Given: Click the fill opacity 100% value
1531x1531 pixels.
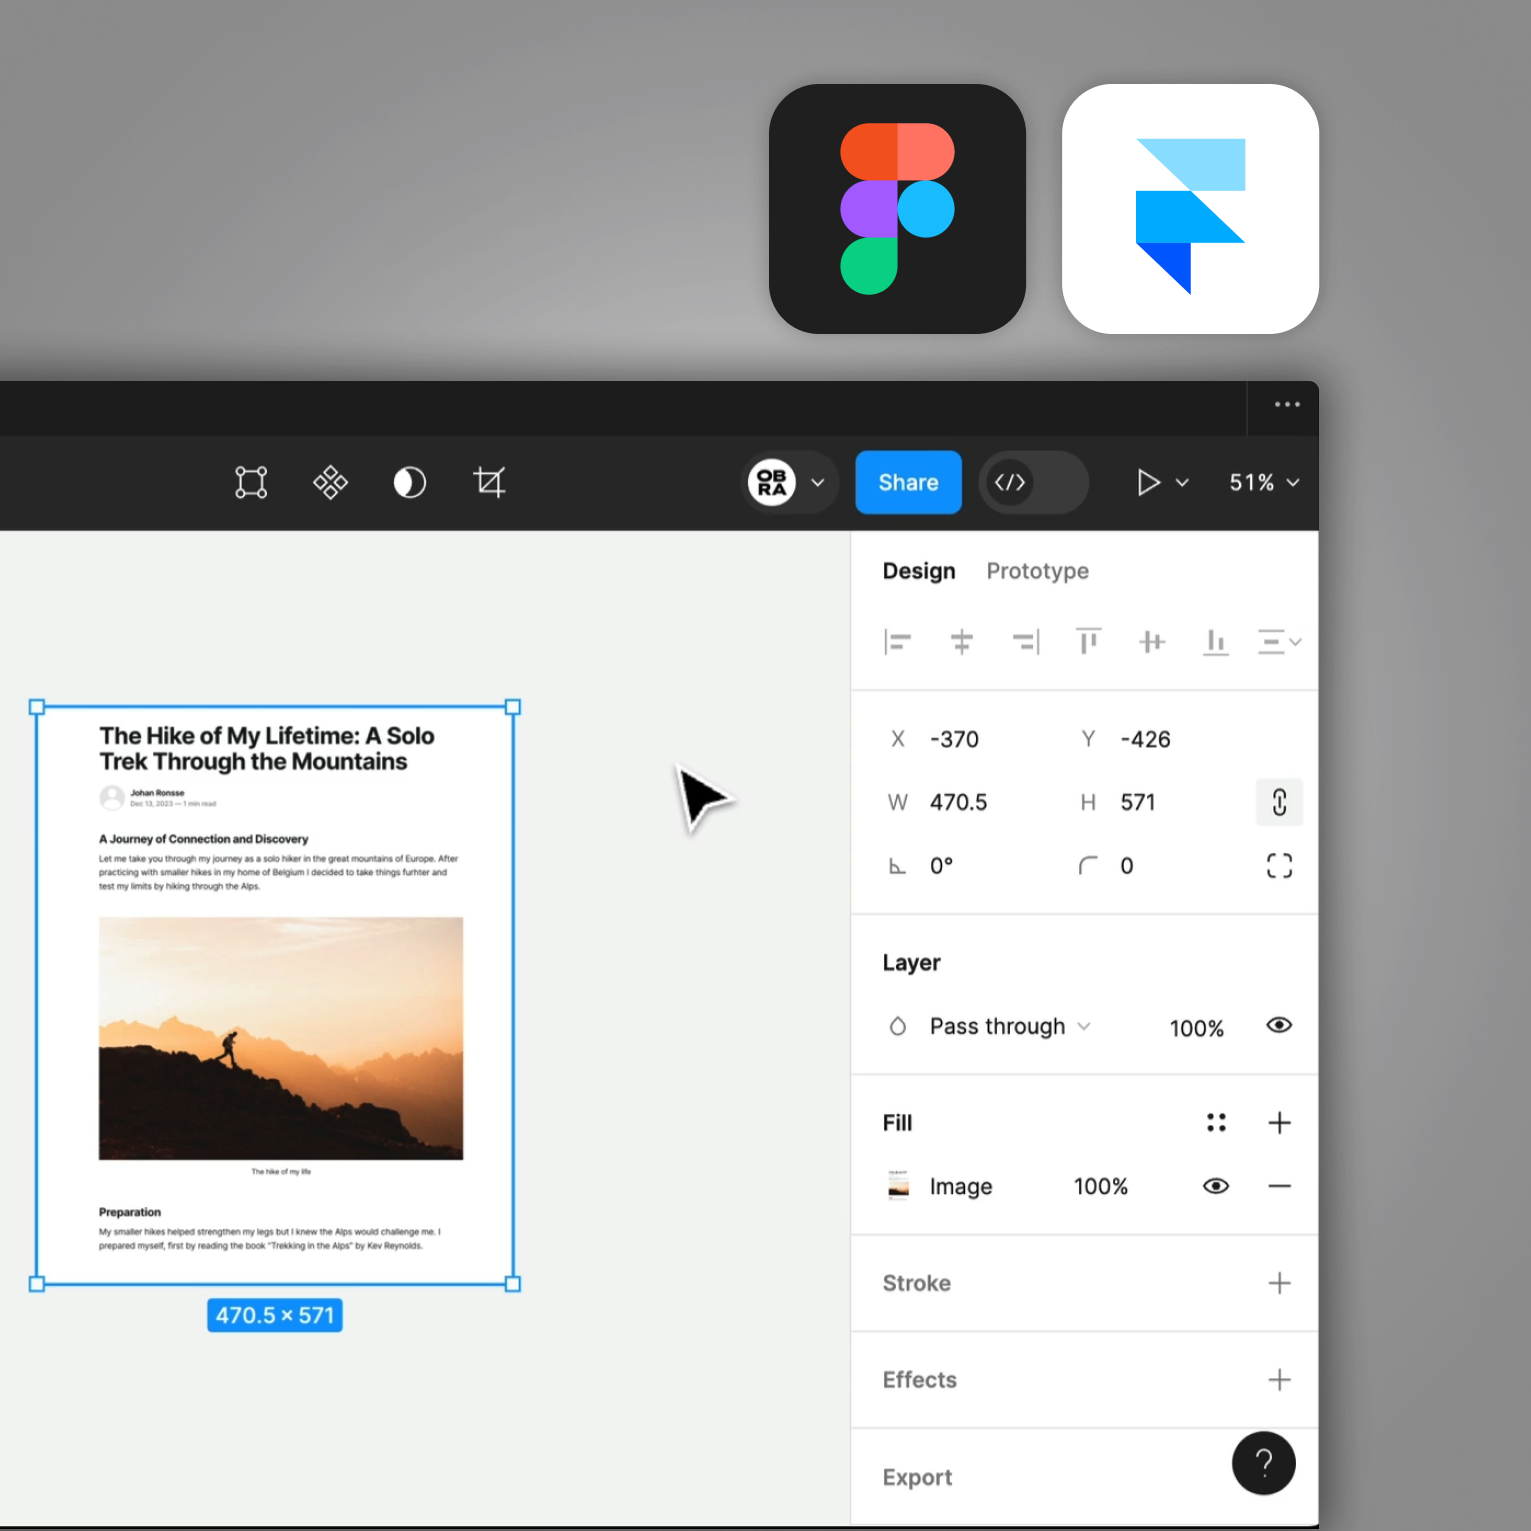Looking at the screenshot, I should pos(1101,1186).
